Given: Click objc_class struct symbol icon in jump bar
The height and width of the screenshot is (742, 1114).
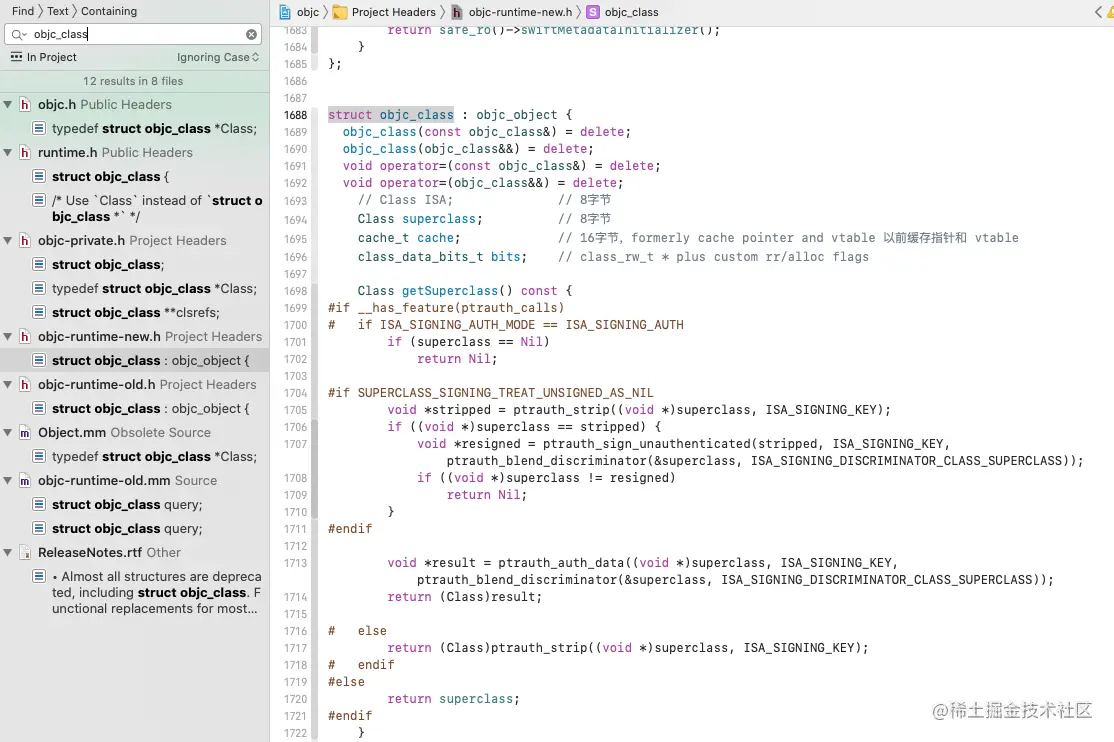Looking at the screenshot, I should click(593, 12).
